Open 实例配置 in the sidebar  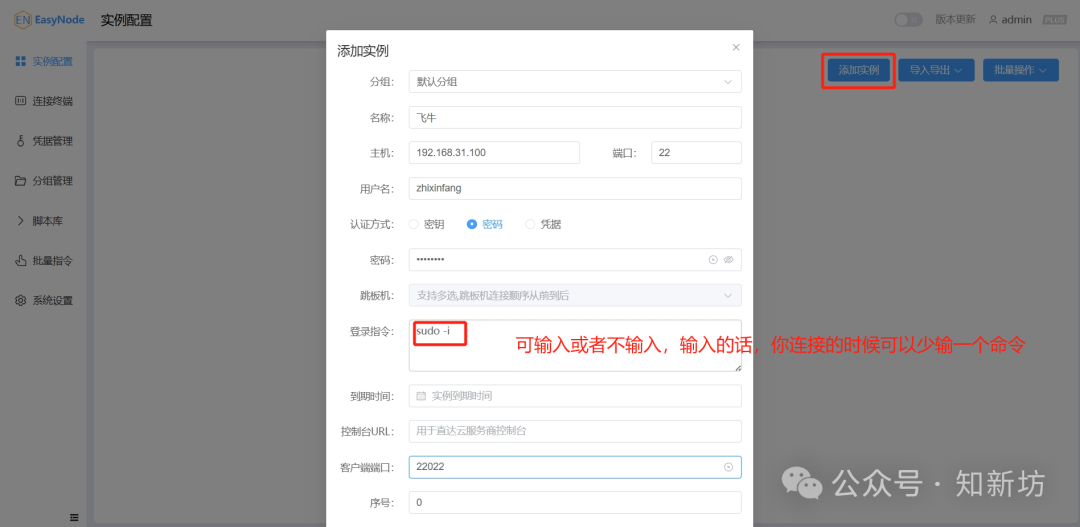click(x=43, y=61)
